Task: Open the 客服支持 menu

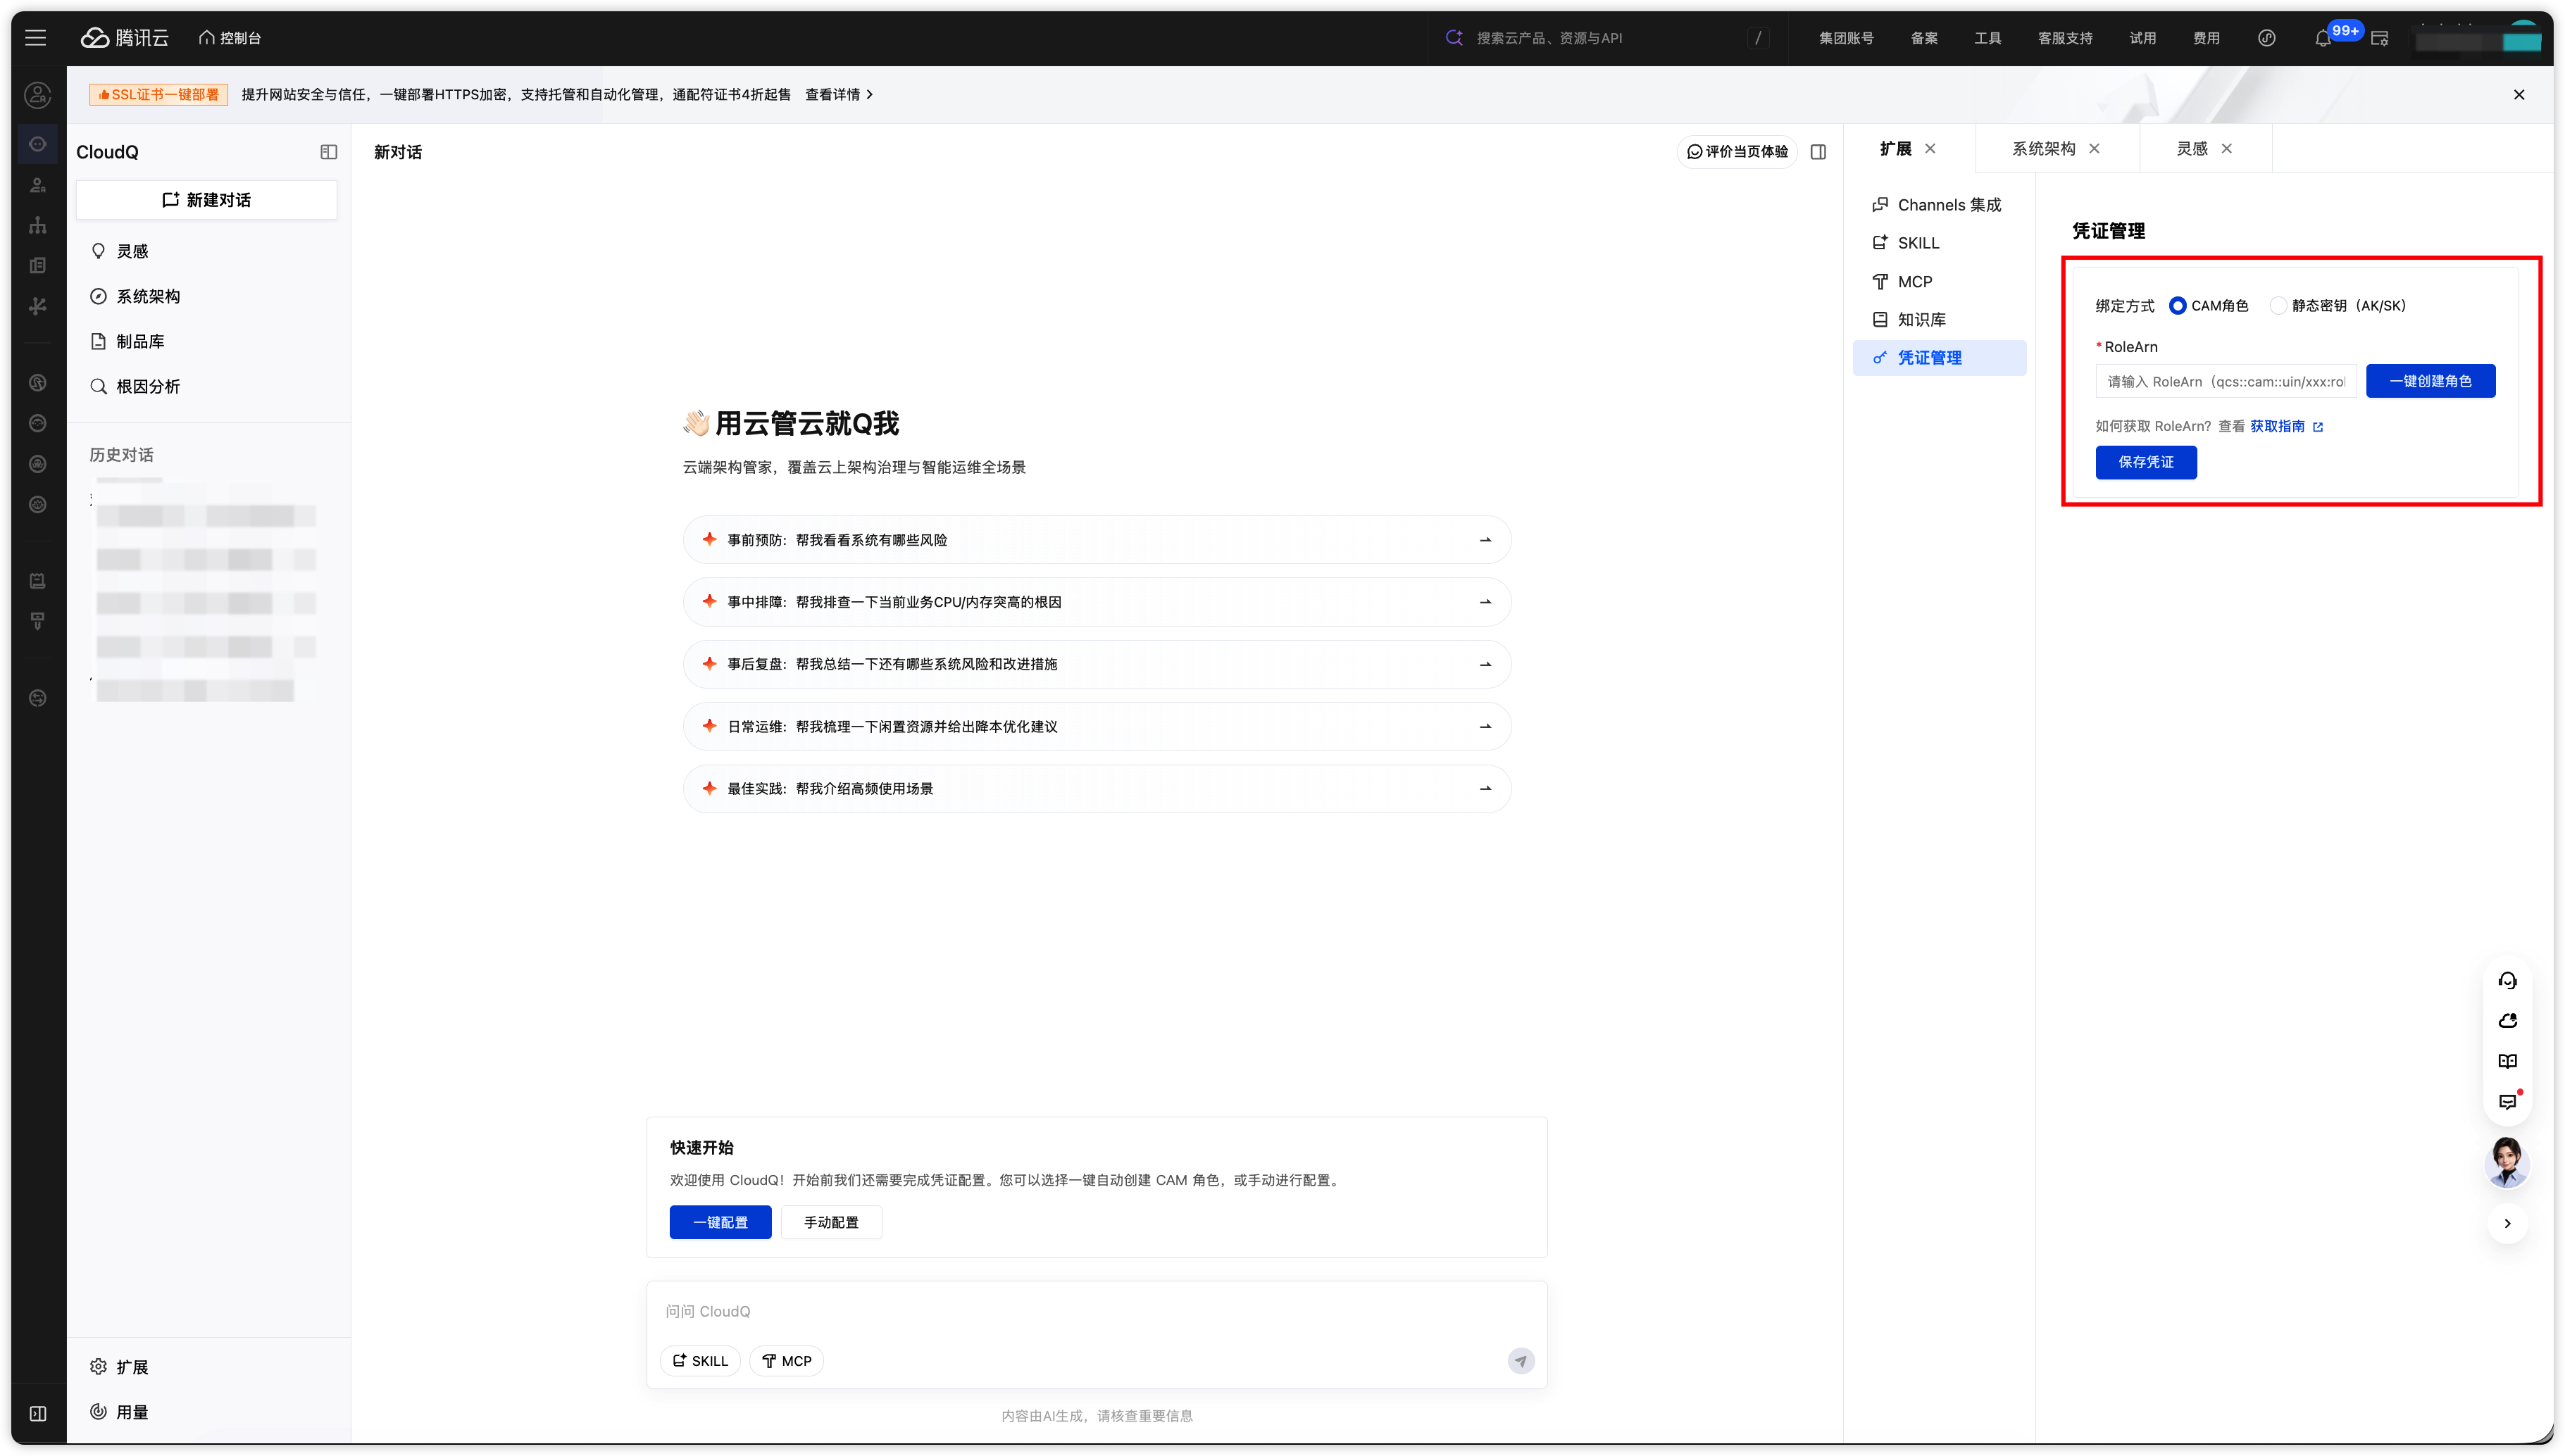Action: pos(2065,38)
